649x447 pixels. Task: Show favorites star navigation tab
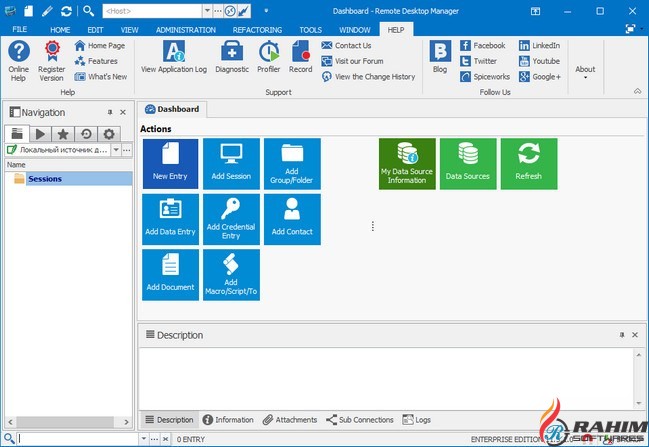coord(63,134)
